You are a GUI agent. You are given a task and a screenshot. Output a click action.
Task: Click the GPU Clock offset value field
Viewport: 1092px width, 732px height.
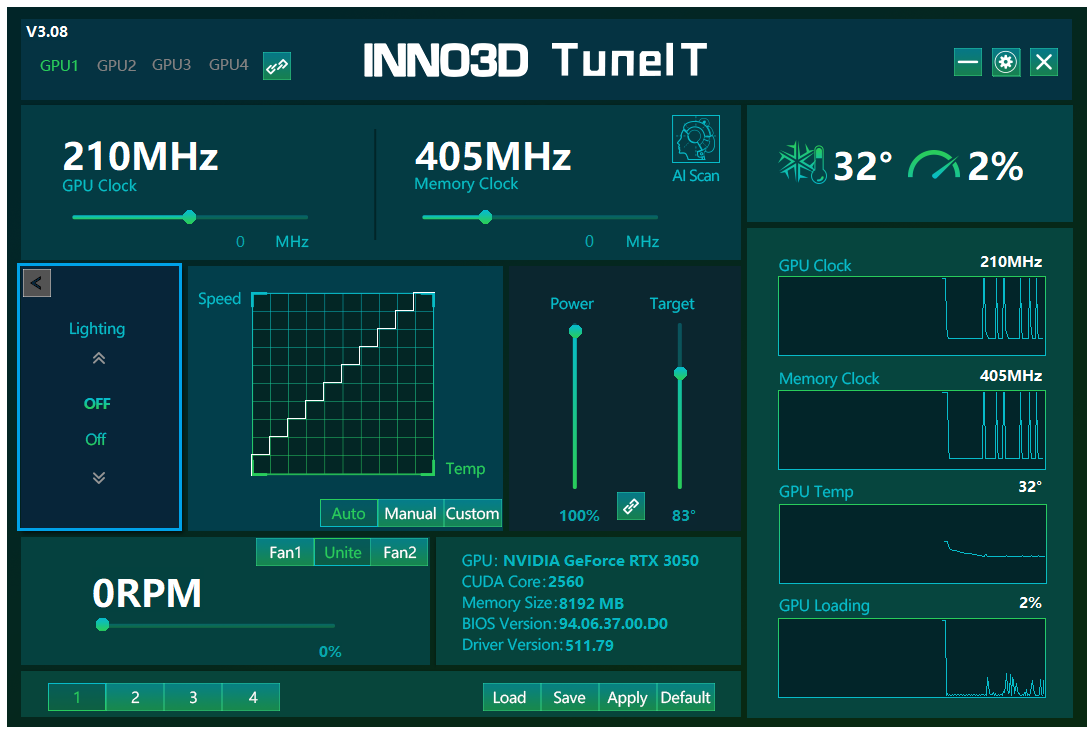coord(240,242)
